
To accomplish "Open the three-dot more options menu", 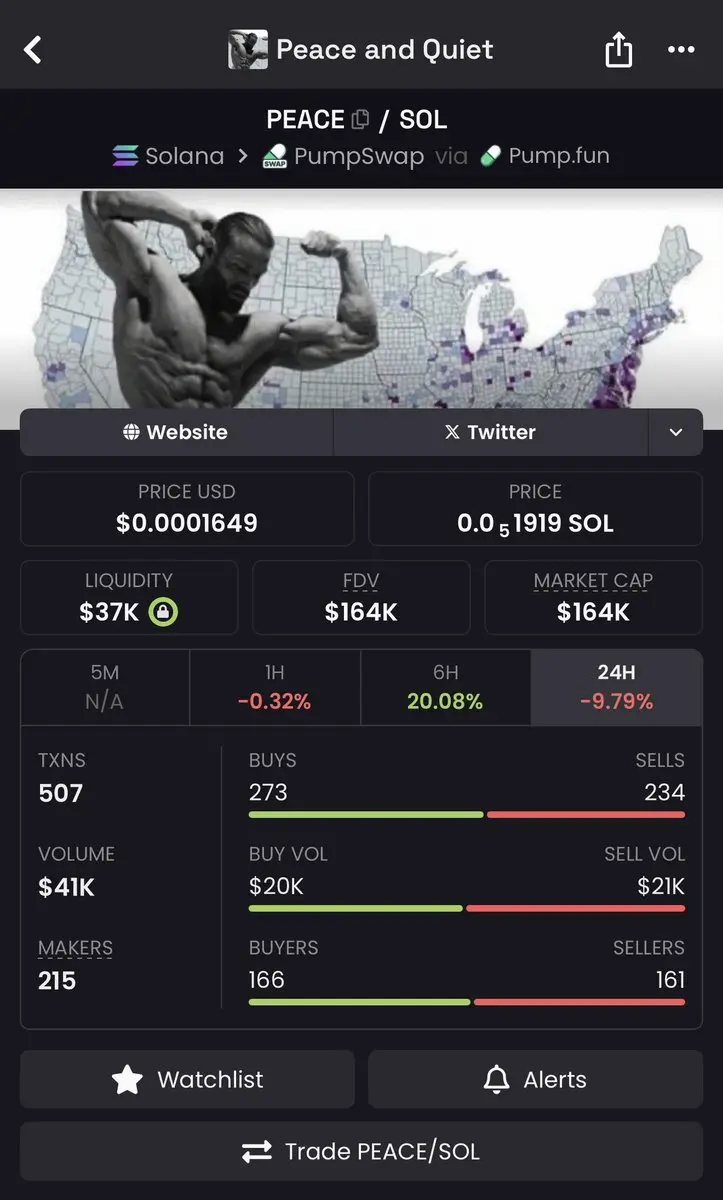I will [x=681, y=49].
